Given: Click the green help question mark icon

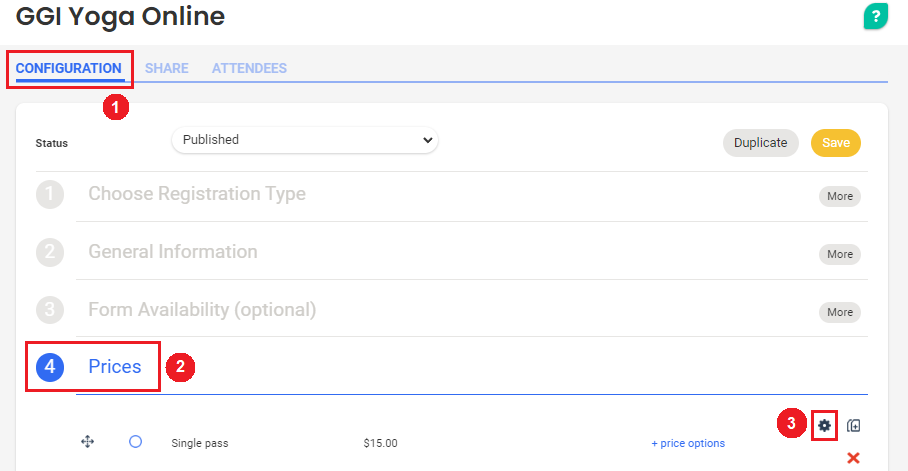Looking at the screenshot, I should pyautogui.click(x=875, y=16).
